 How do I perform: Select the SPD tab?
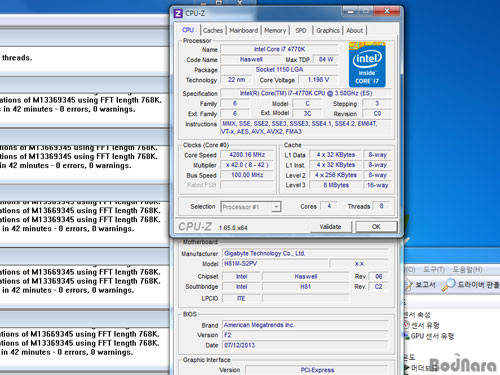pyautogui.click(x=301, y=30)
